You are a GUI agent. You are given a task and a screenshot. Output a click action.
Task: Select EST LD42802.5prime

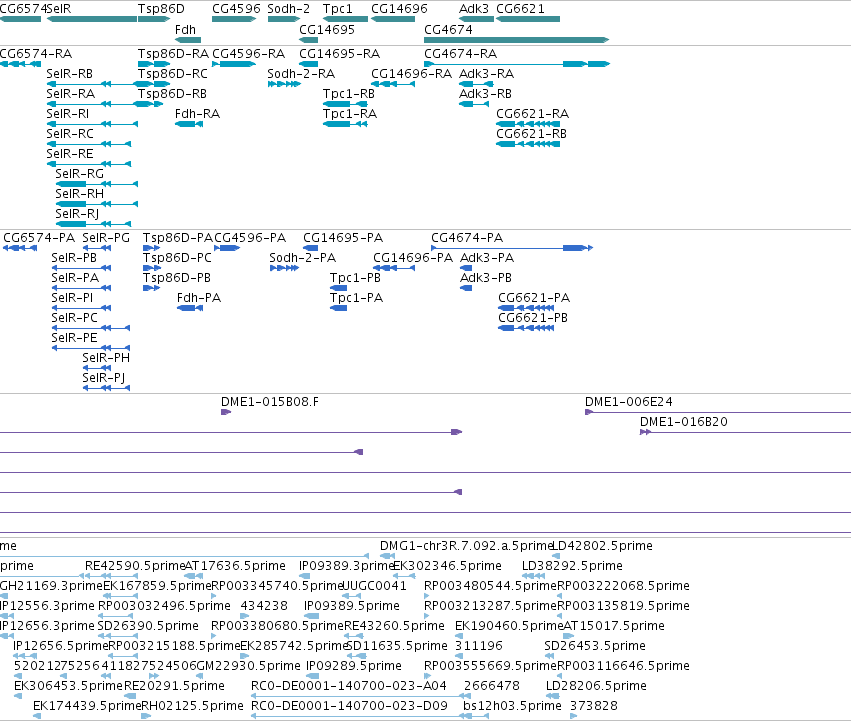556,556
